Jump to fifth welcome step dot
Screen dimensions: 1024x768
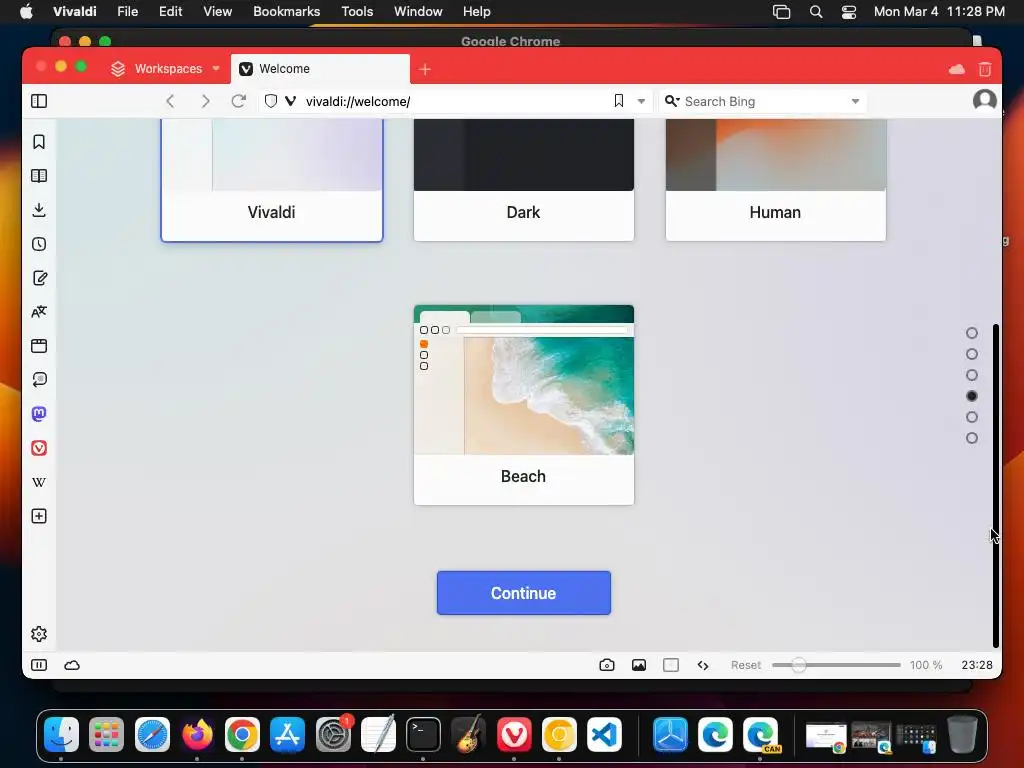click(972, 417)
